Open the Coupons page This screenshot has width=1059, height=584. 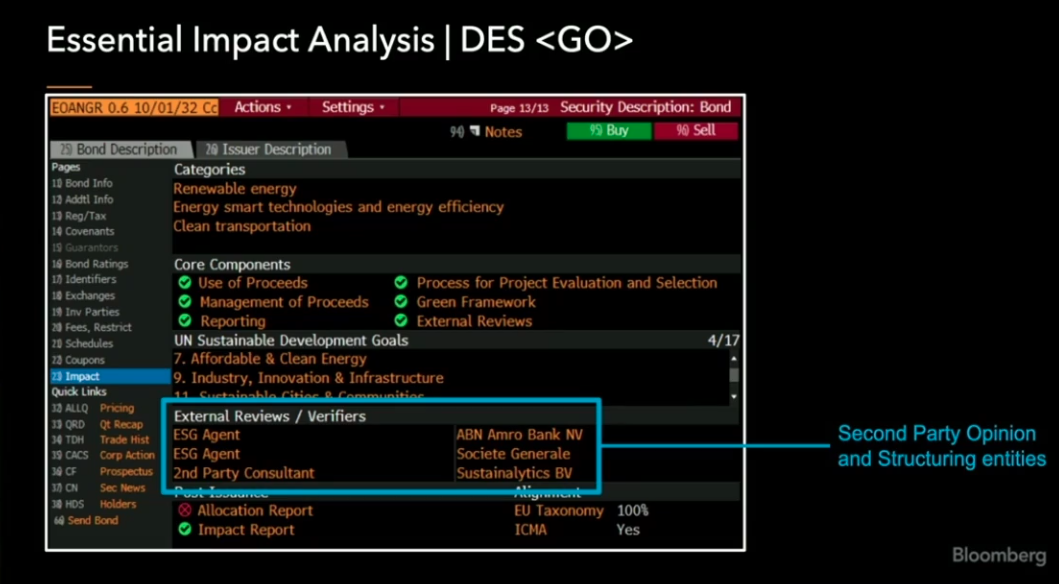[78, 360]
